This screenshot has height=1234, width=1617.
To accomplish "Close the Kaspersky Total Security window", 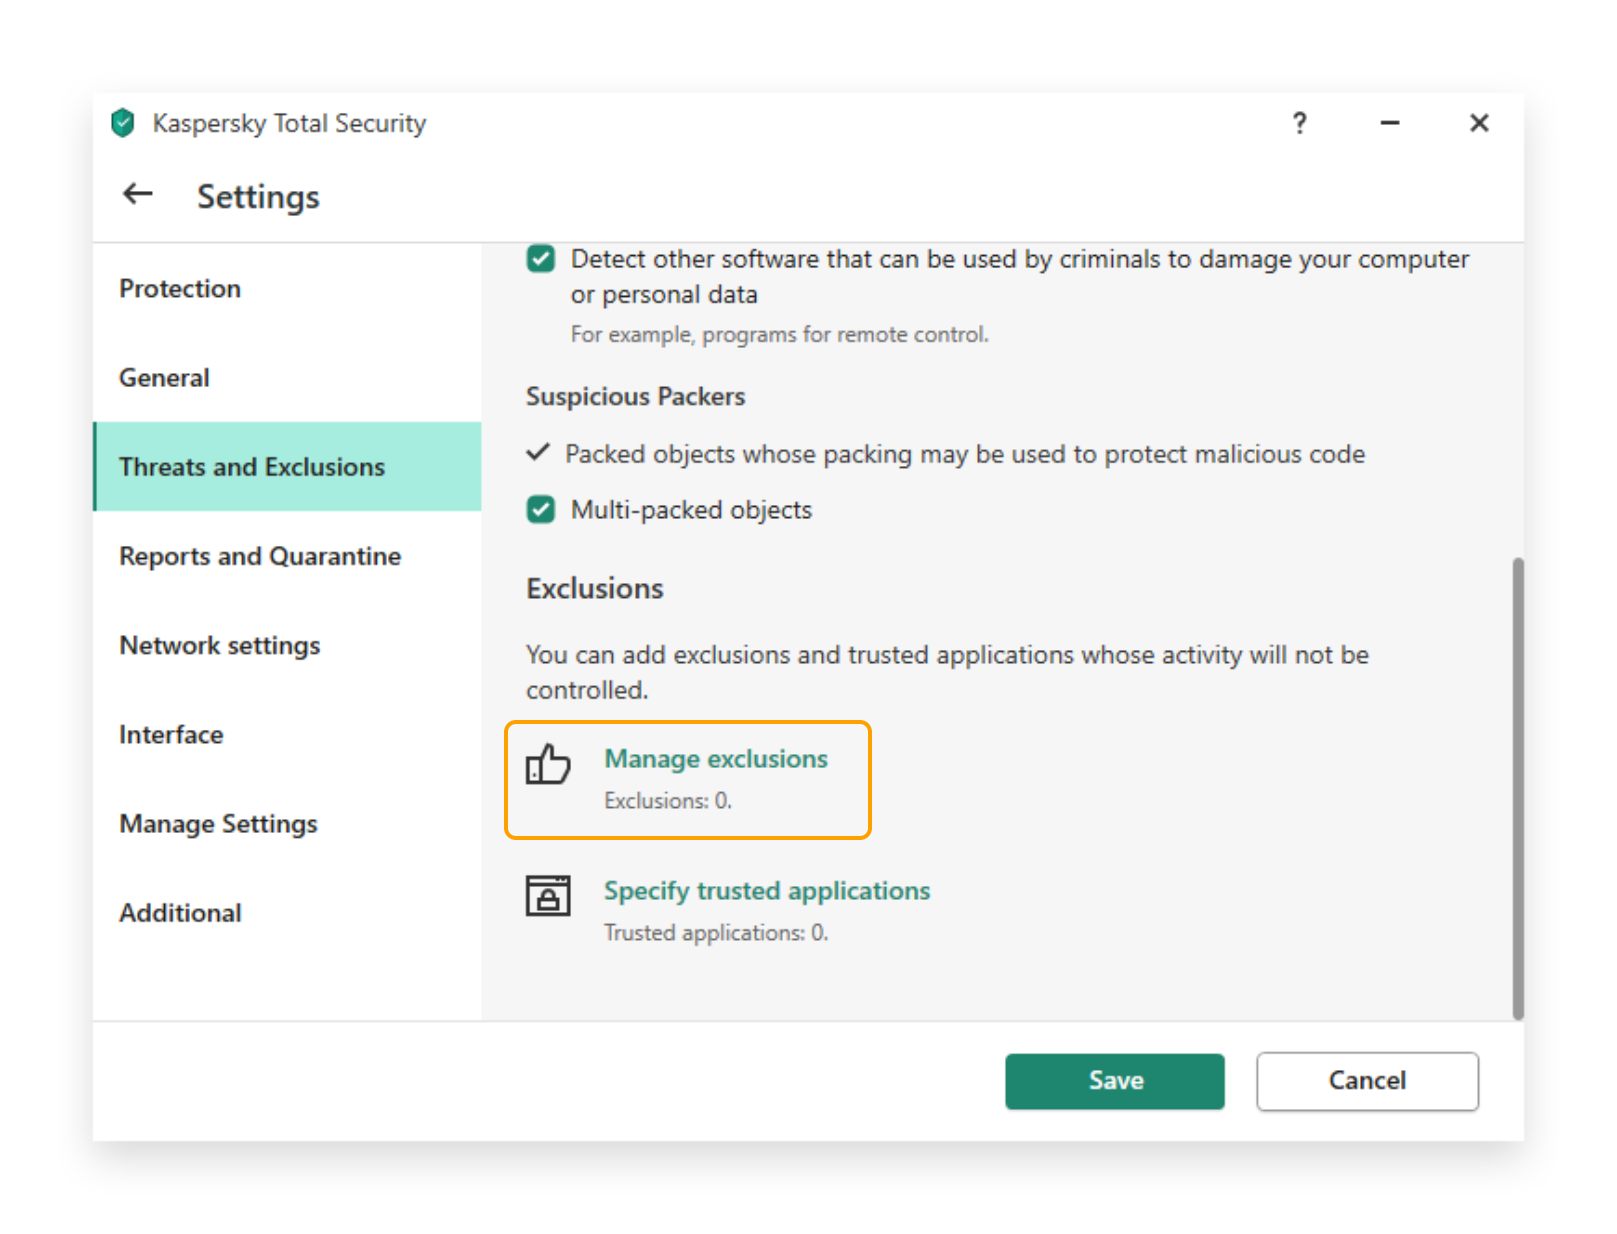I will coord(1479,123).
